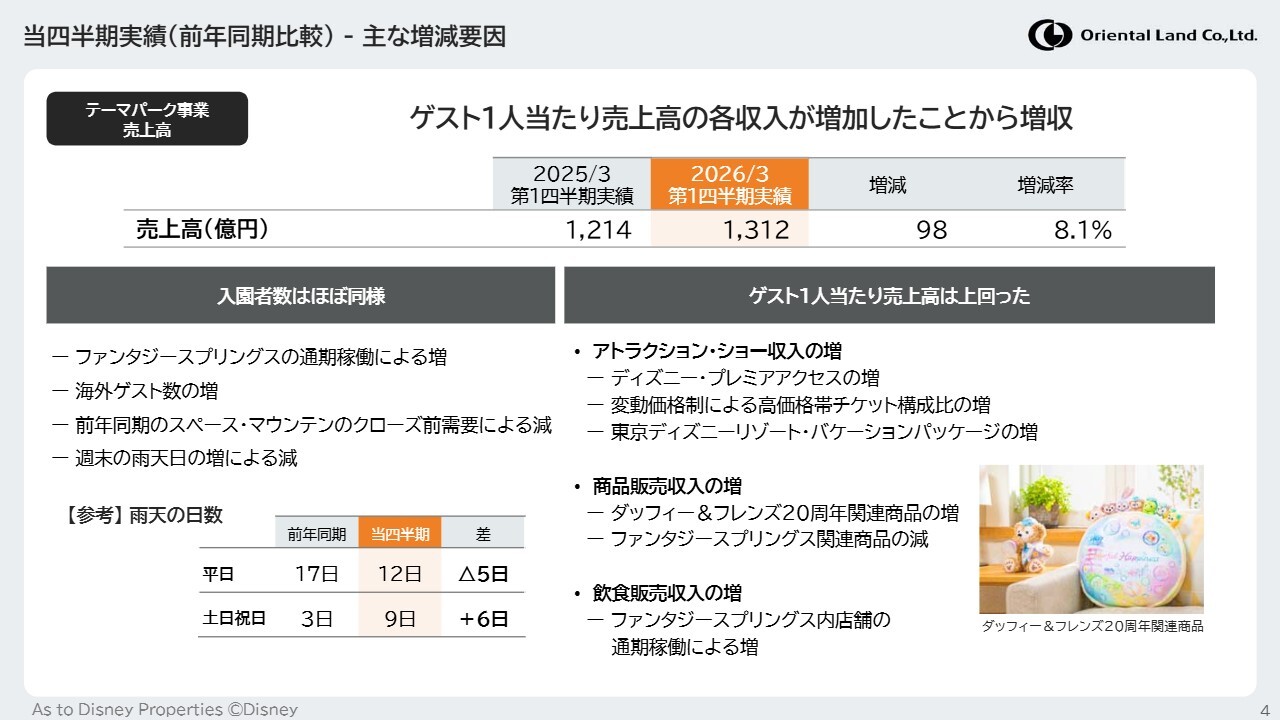The width and height of the screenshot is (1280, 720).
Task: Select the 増減 column header in sales table
Action: pyautogui.click(x=887, y=185)
